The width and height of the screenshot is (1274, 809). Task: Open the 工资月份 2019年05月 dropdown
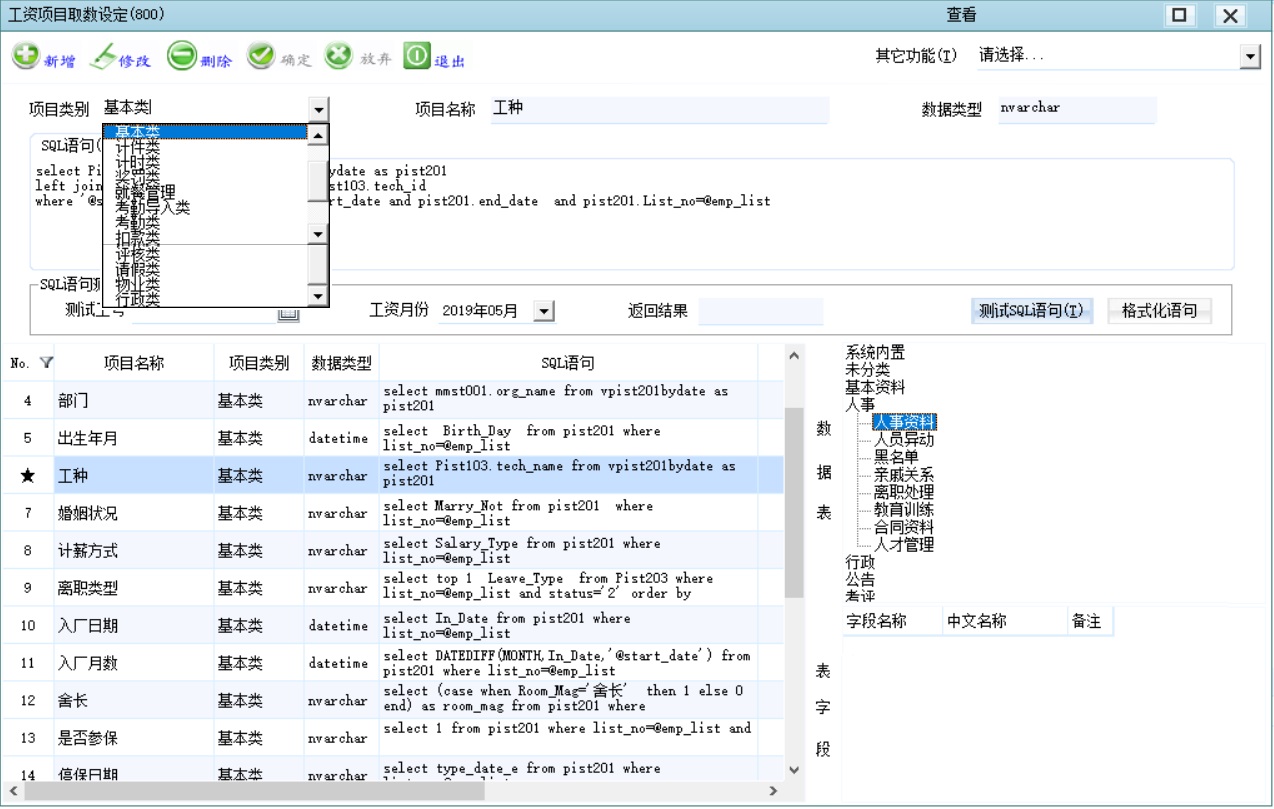click(543, 312)
